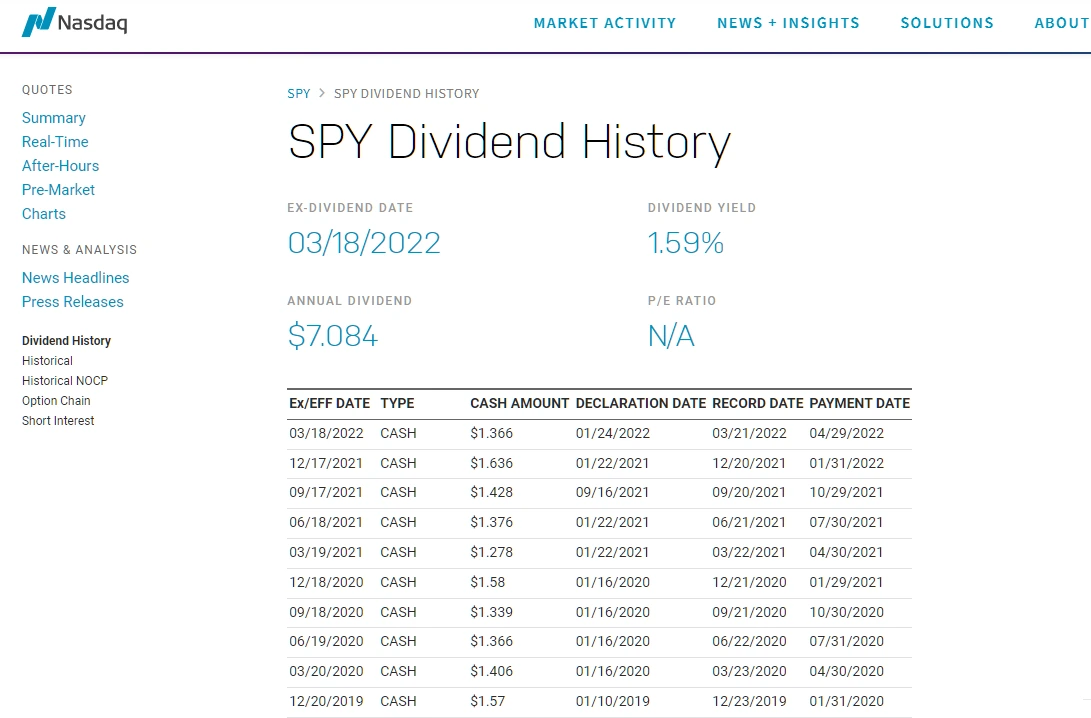The height and width of the screenshot is (718, 1091).
Task: Click the $1.376 cash amount cell
Action: coord(491,522)
